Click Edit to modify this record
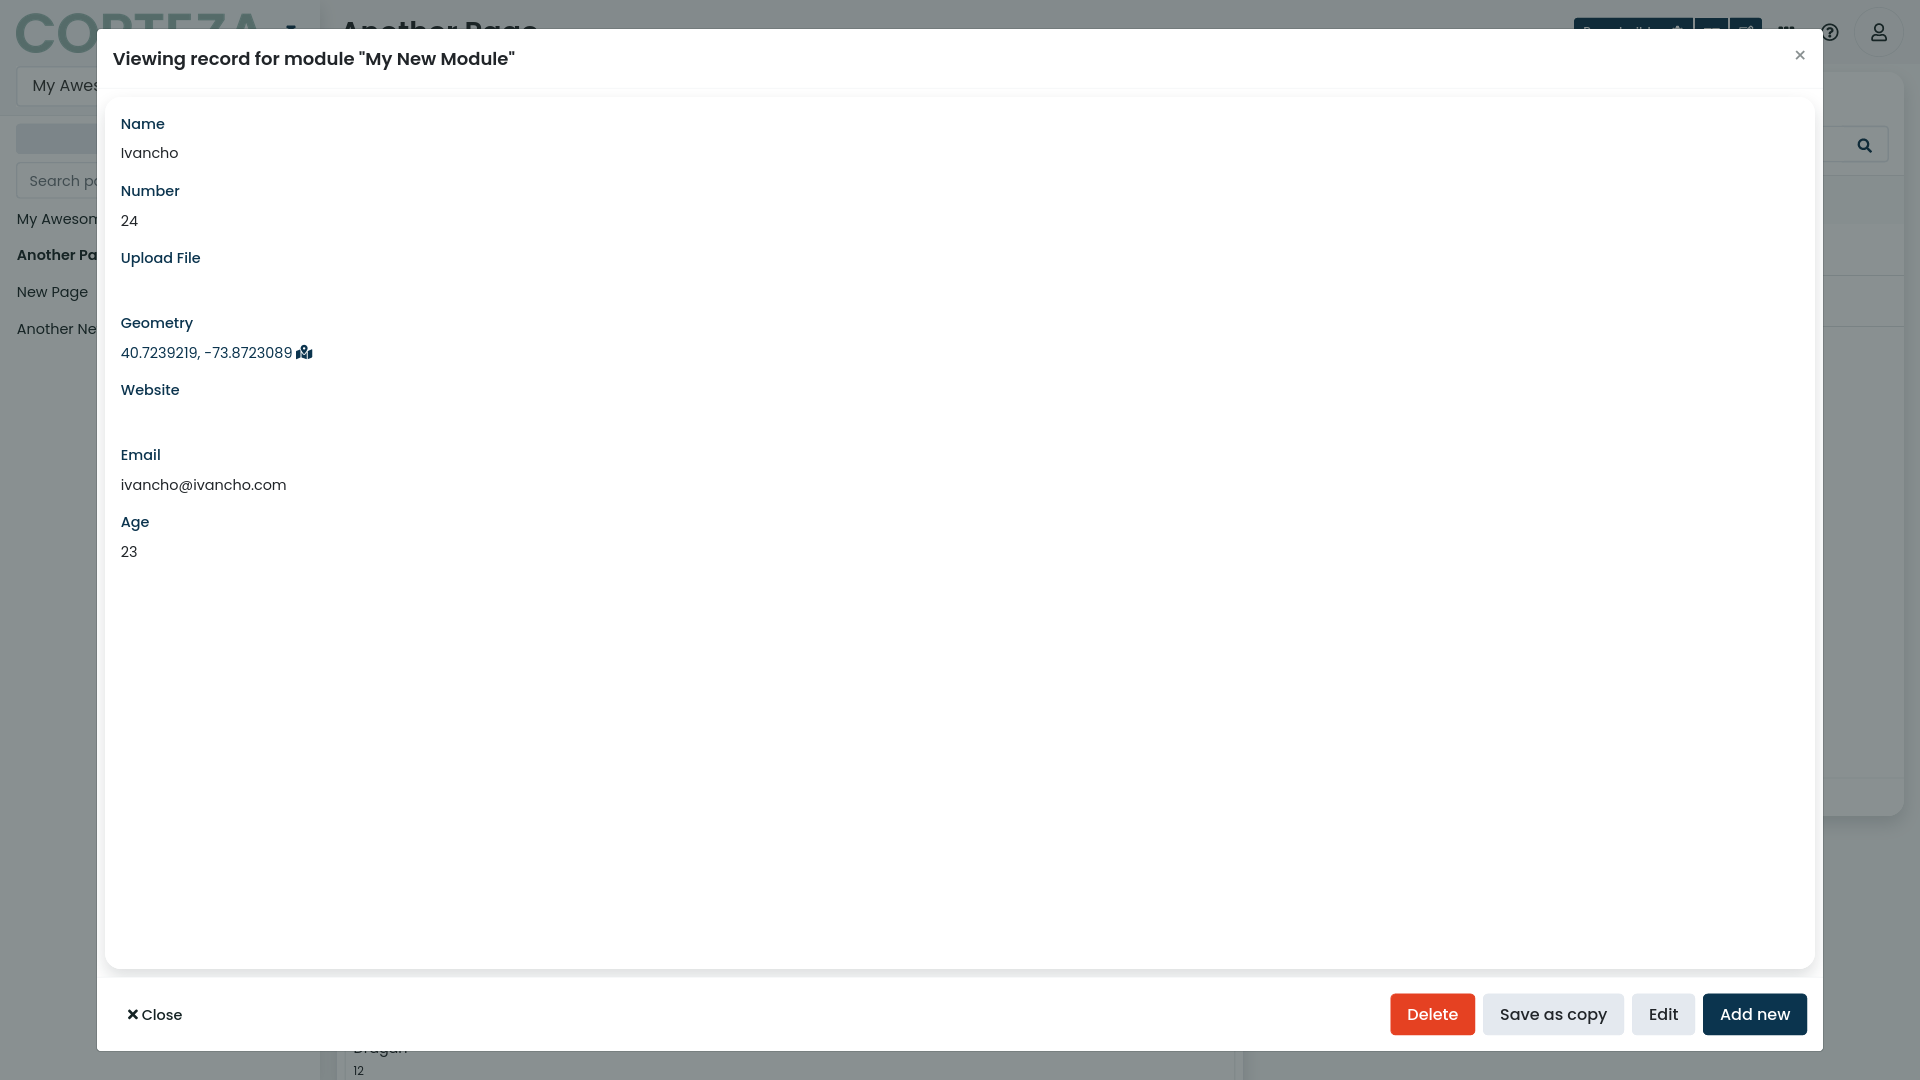This screenshot has height=1080, width=1920. (x=1663, y=1014)
